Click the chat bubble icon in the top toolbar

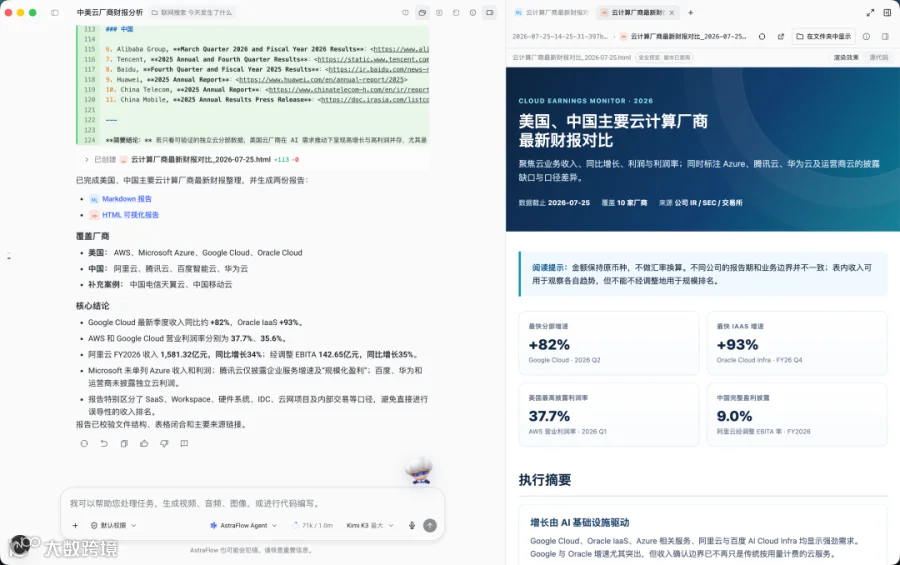(405, 12)
